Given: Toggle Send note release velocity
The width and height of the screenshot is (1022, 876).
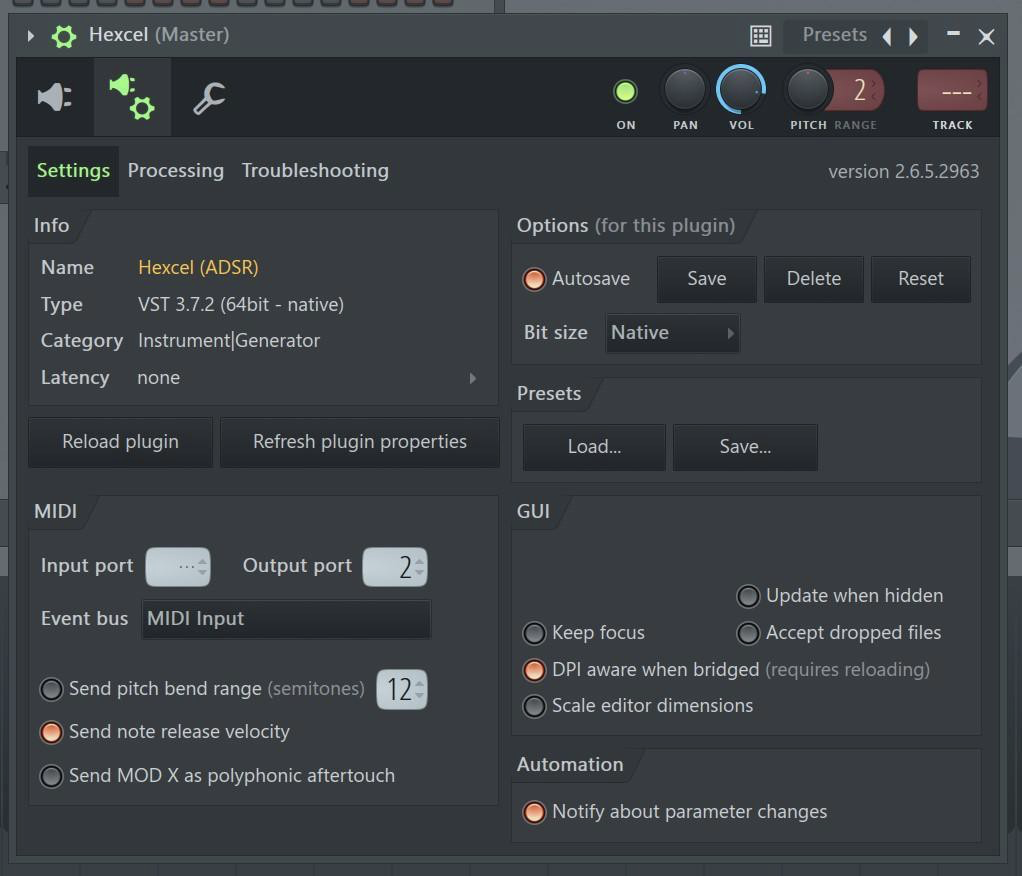Looking at the screenshot, I should [x=51, y=732].
